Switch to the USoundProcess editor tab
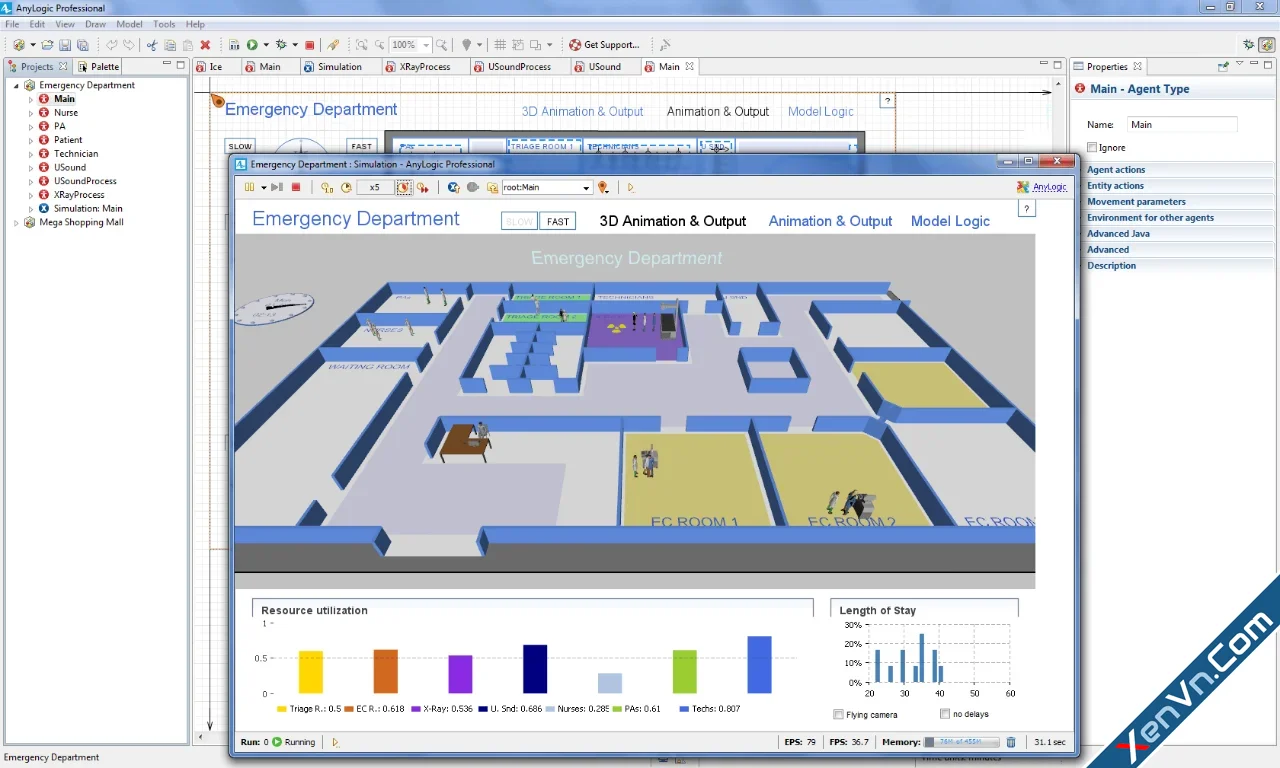1280x768 pixels. click(519, 67)
